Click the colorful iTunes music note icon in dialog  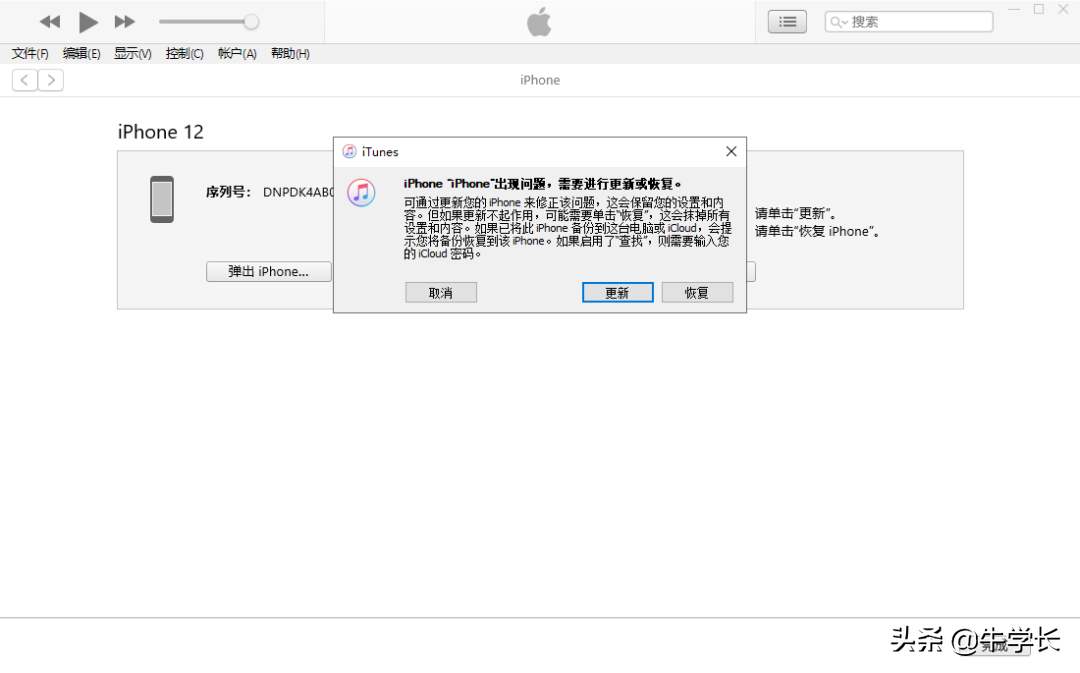tap(361, 192)
